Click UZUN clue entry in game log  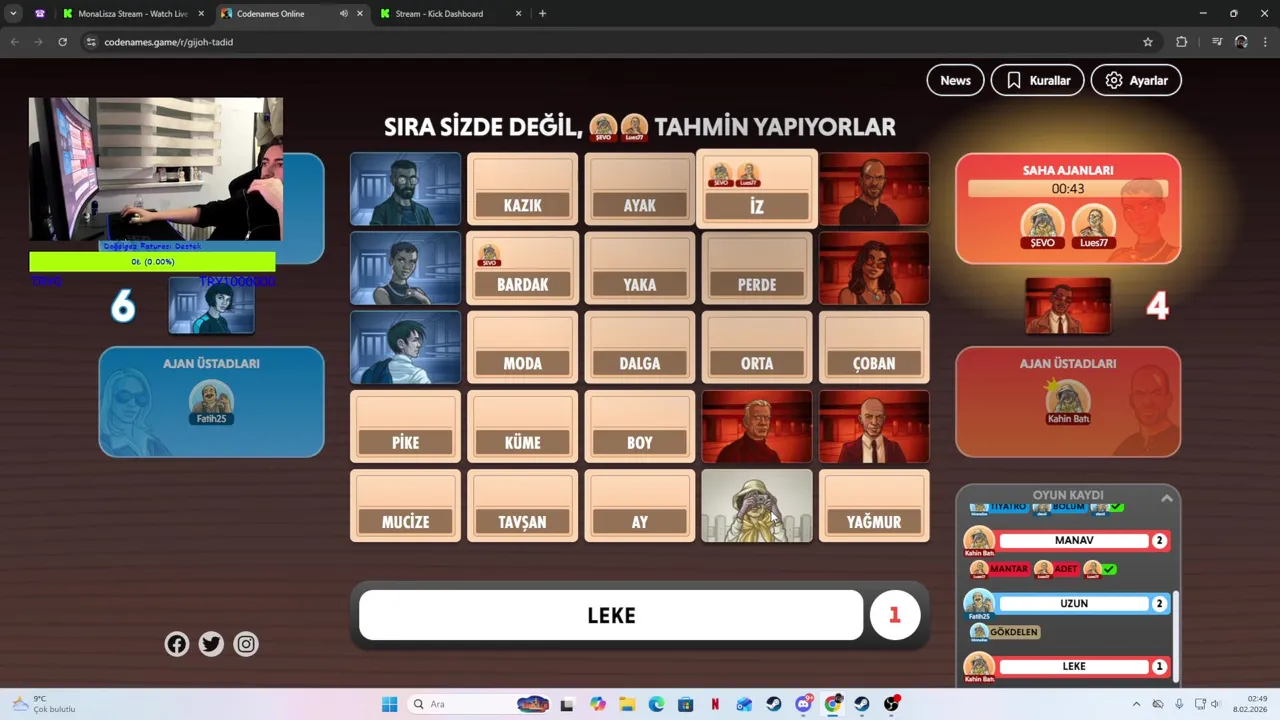click(x=1074, y=604)
